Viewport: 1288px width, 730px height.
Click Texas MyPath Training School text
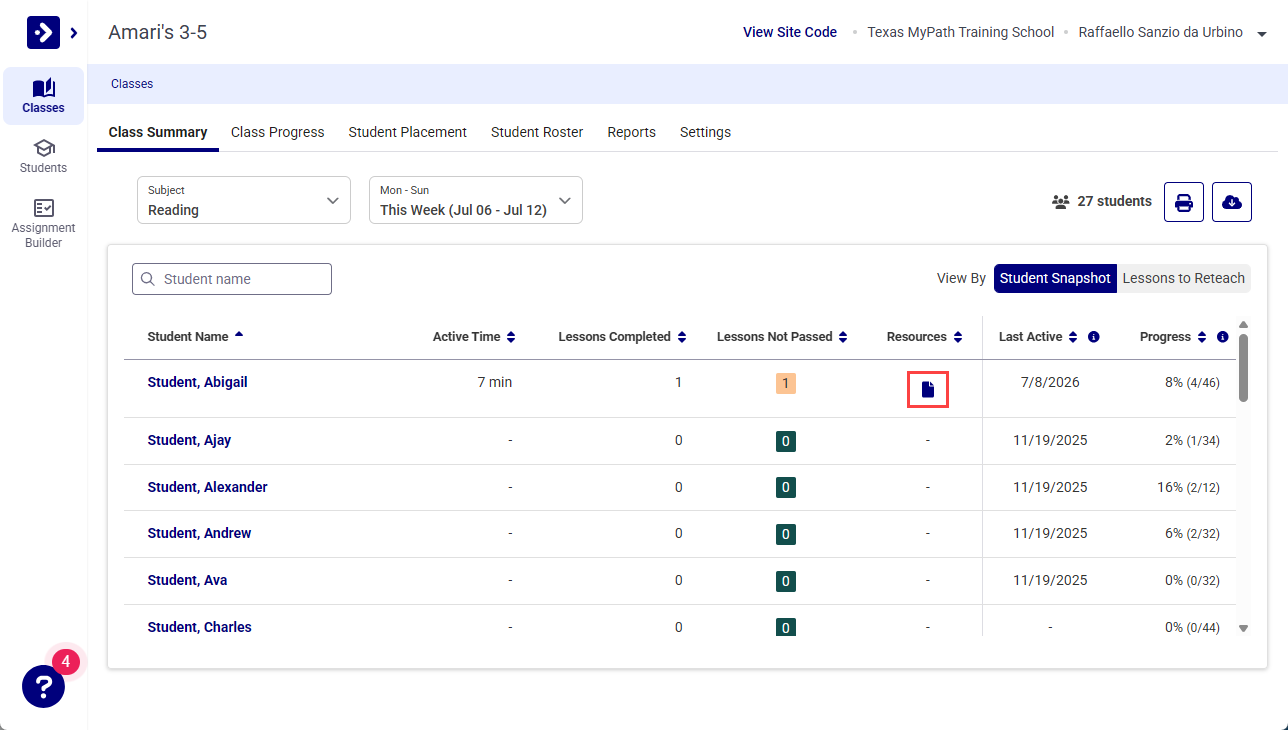coord(960,32)
